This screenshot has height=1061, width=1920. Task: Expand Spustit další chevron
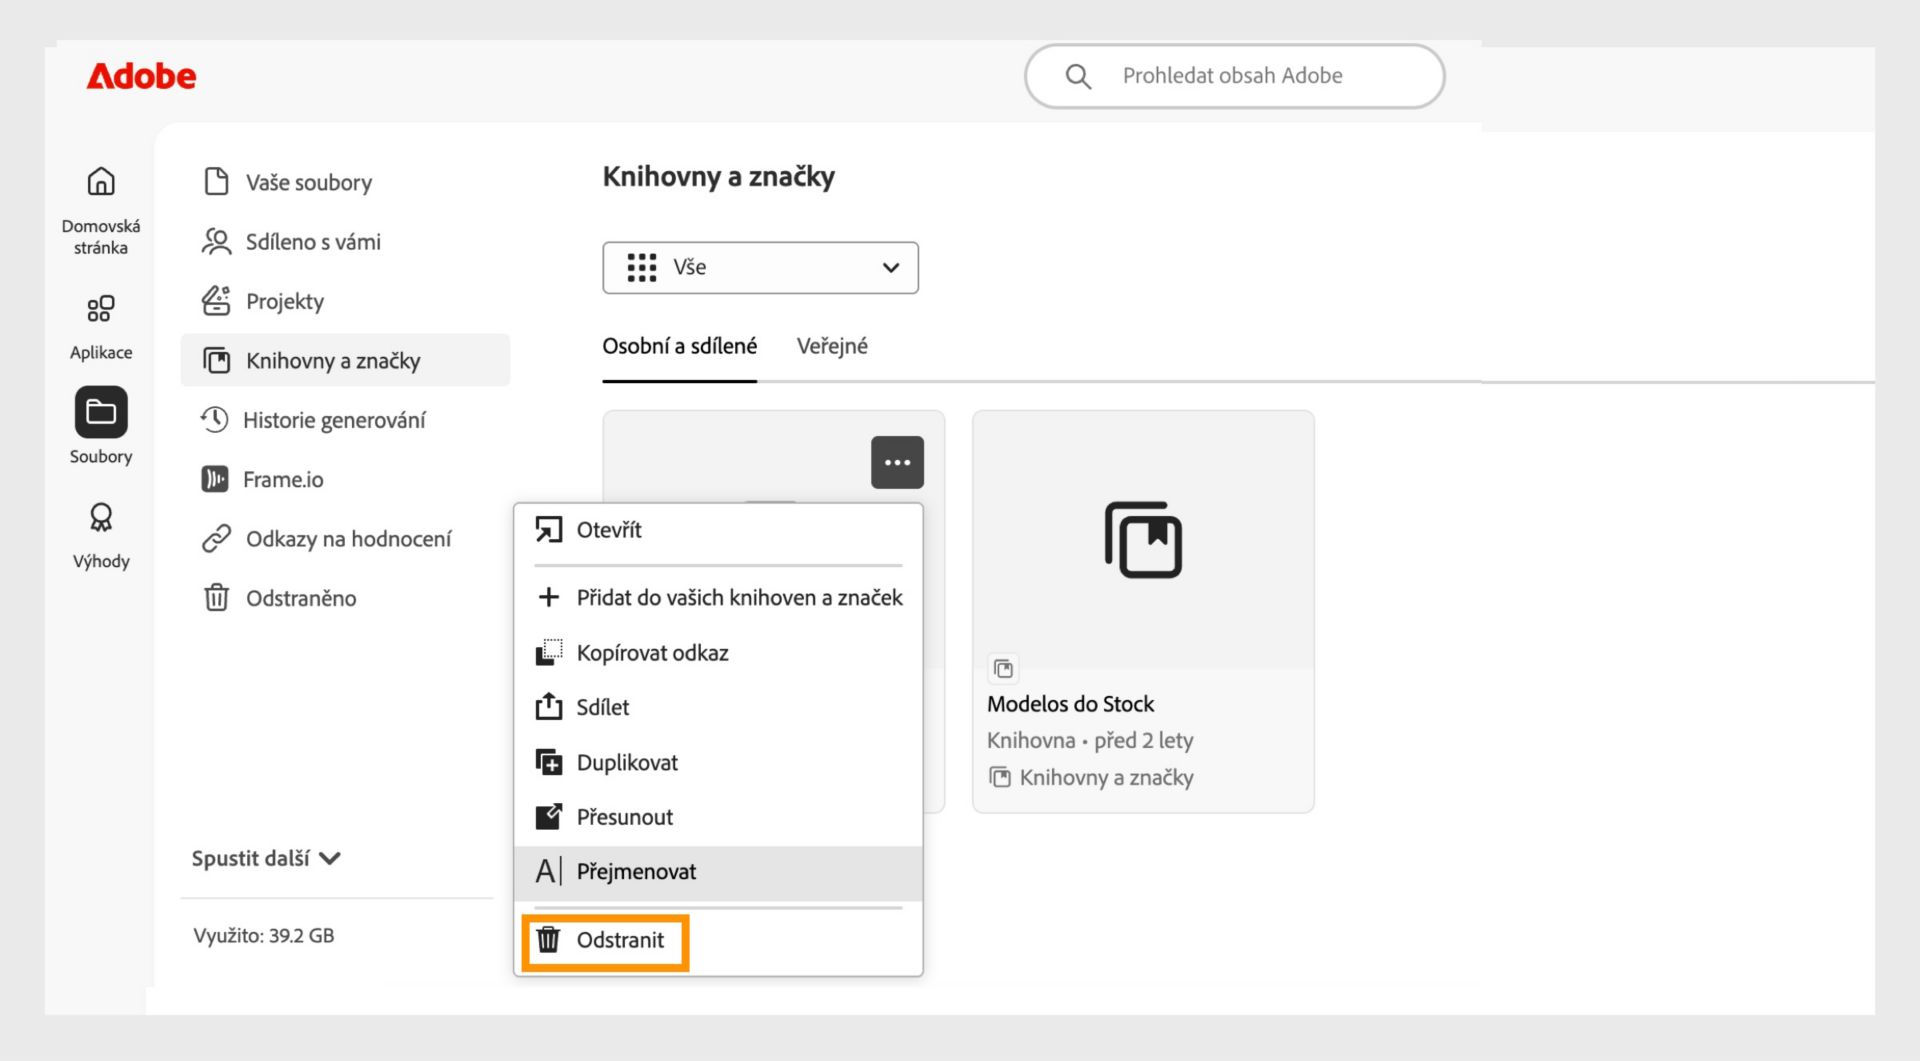330,858
